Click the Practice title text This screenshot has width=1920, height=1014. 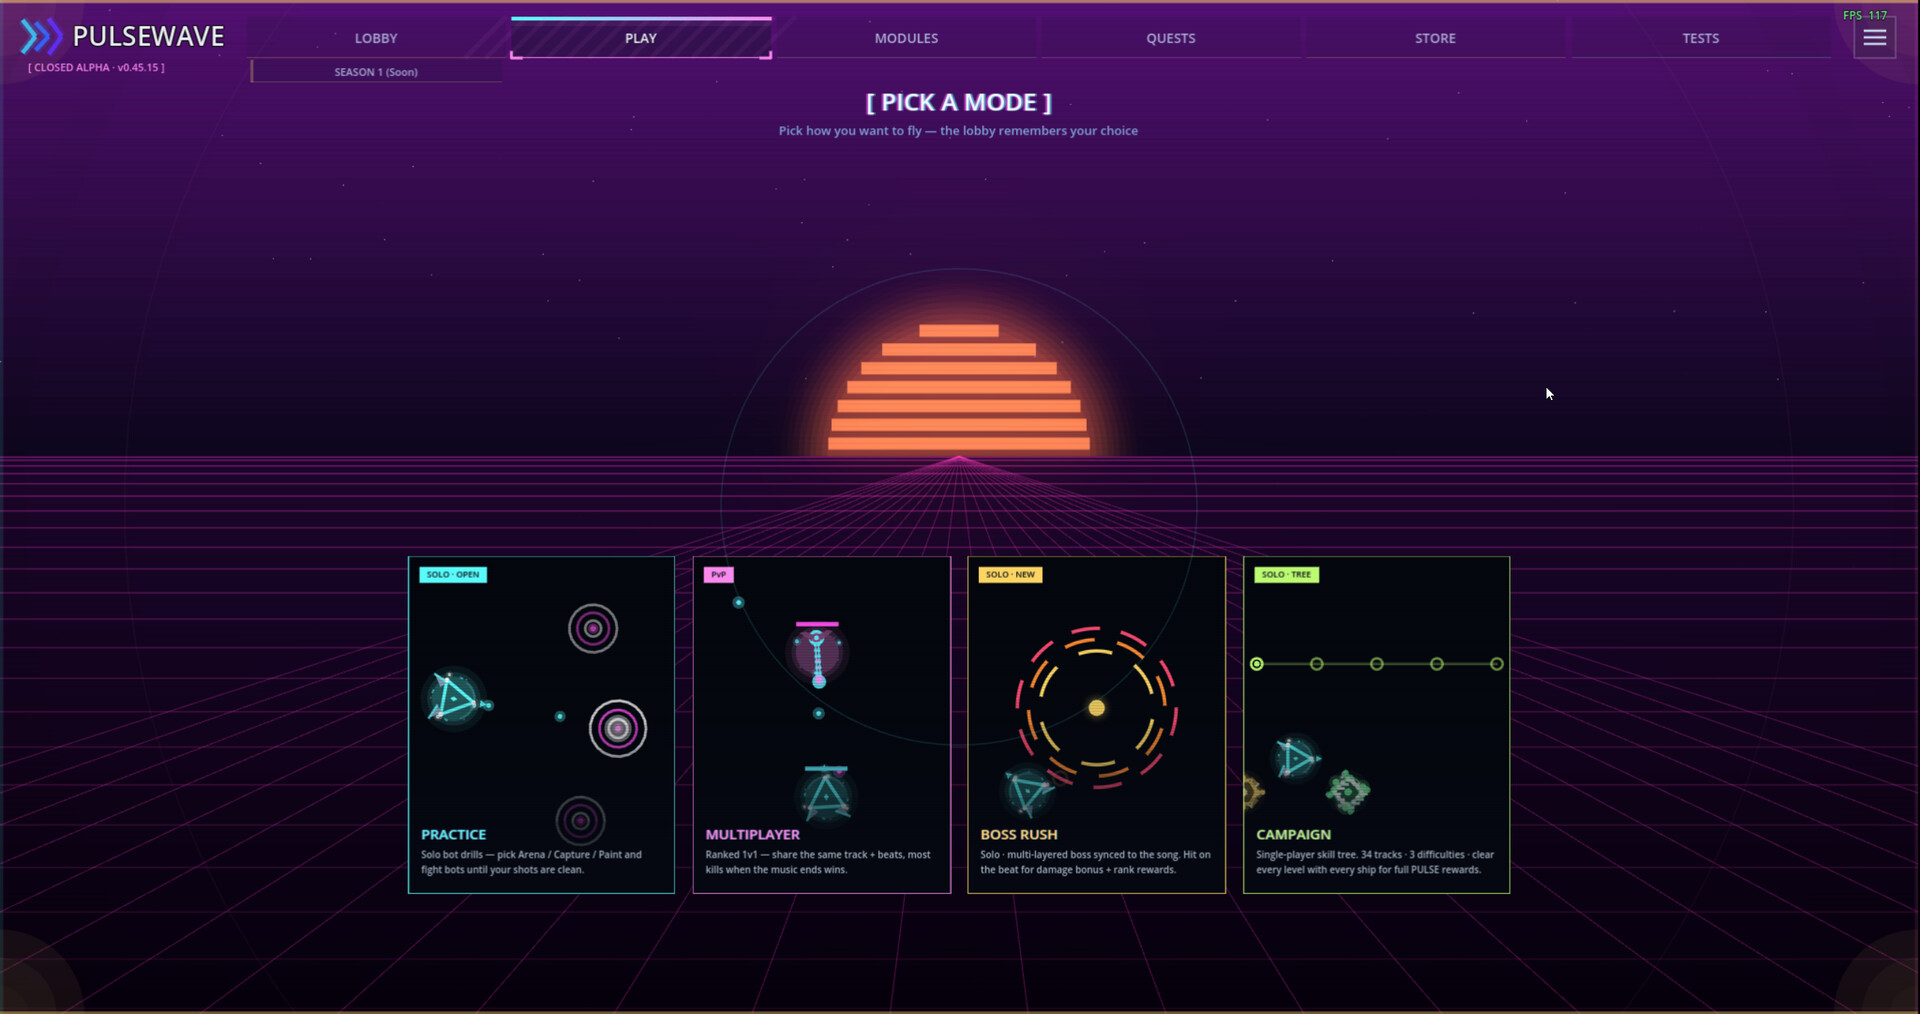(454, 834)
